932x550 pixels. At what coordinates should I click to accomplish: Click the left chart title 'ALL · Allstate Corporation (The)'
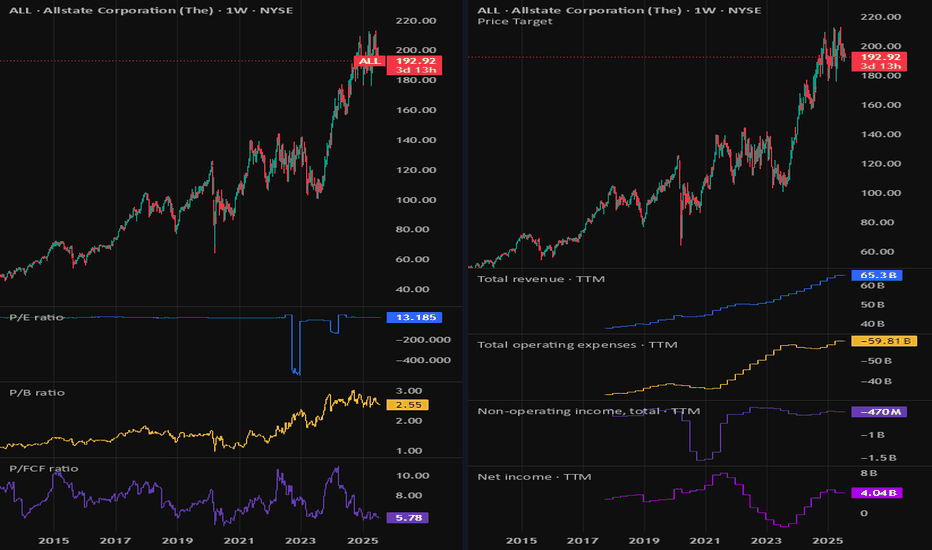point(111,10)
